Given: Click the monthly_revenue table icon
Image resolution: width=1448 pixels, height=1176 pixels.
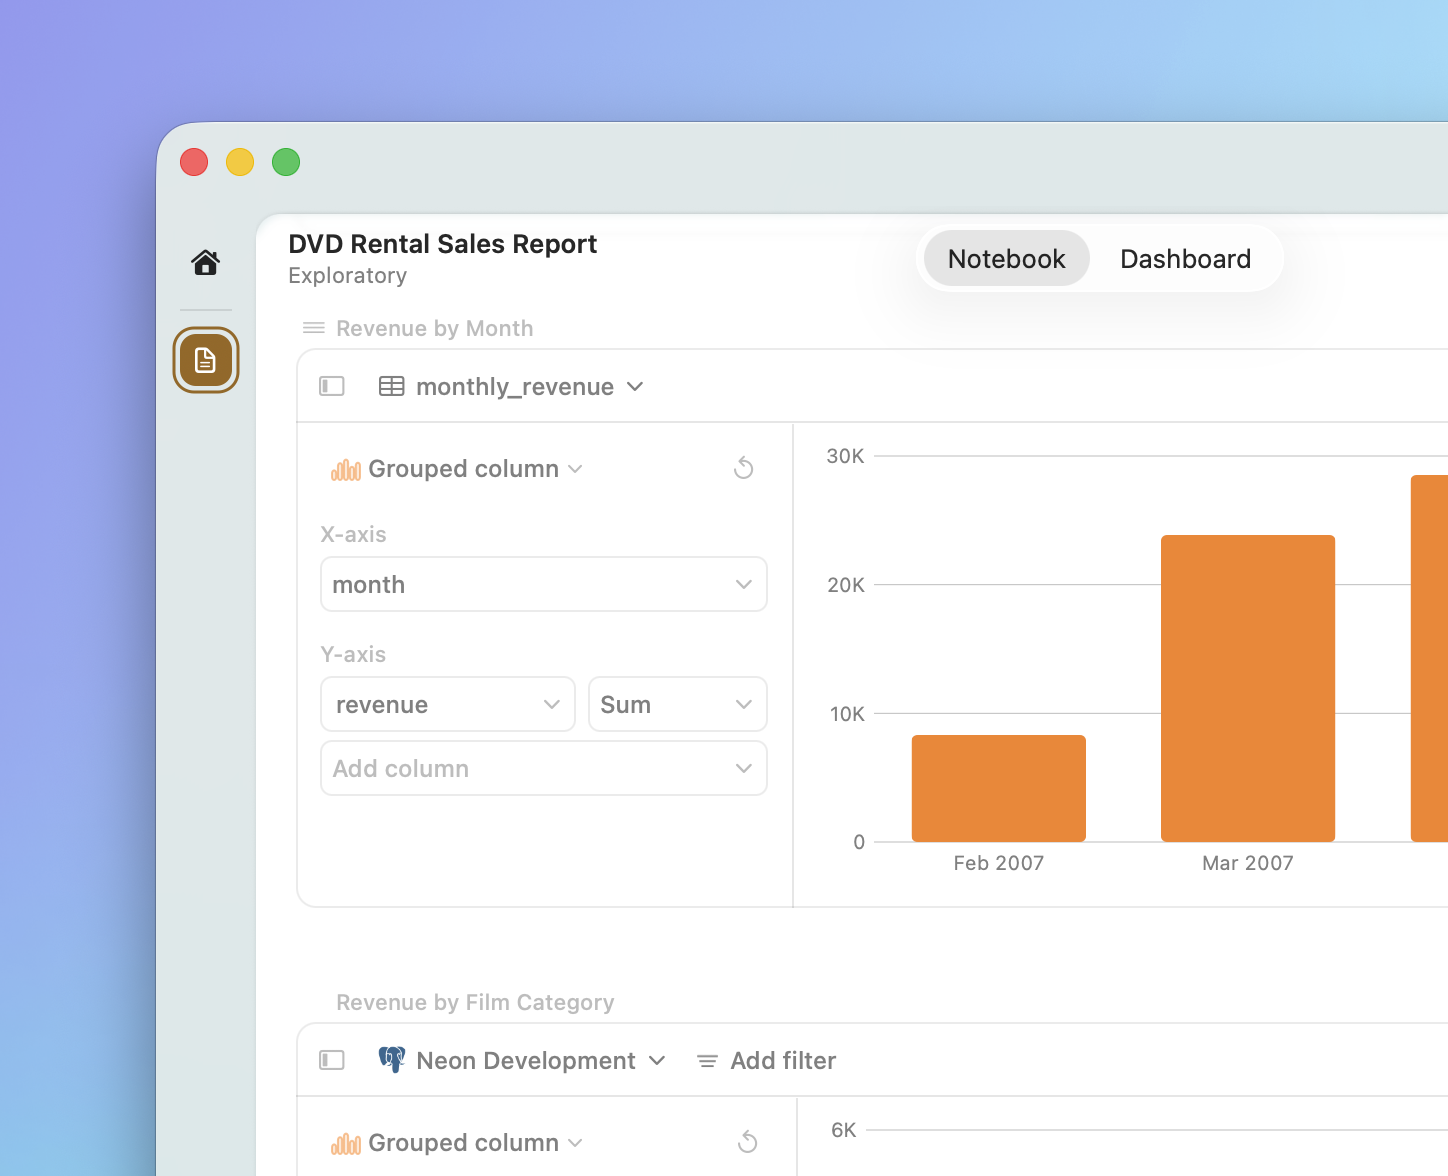Looking at the screenshot, I should pyautogui.click(x=392, y=387).
